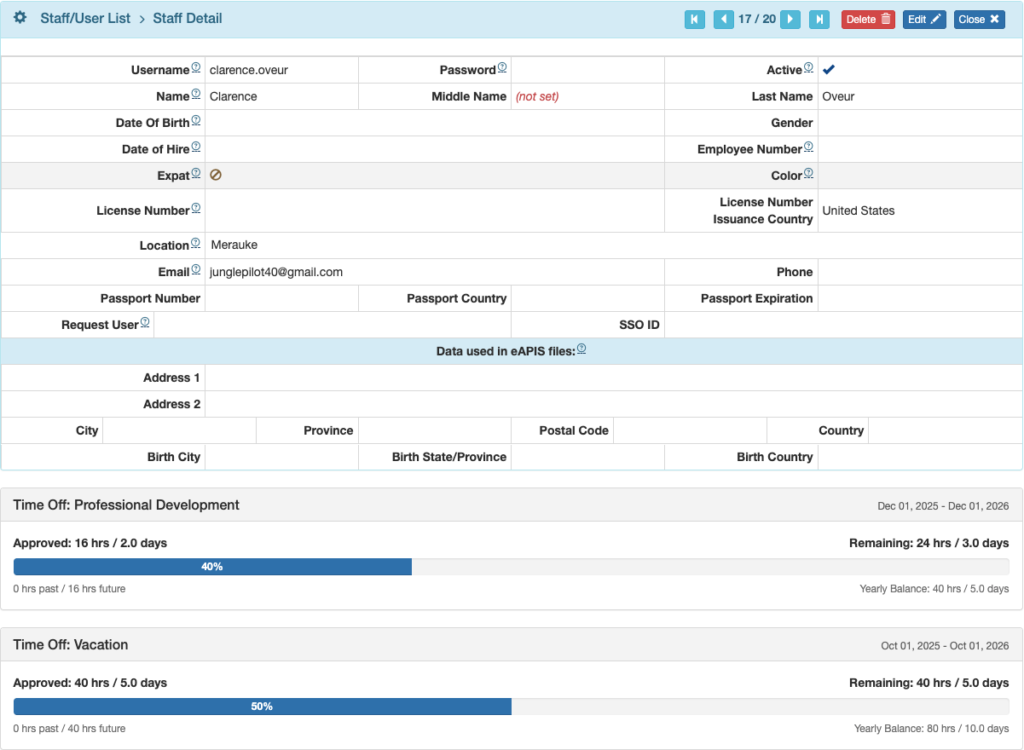Viewport: 1024px width, 750px height.
Task: Jump to the last staff record
Action: pos(819,19)
